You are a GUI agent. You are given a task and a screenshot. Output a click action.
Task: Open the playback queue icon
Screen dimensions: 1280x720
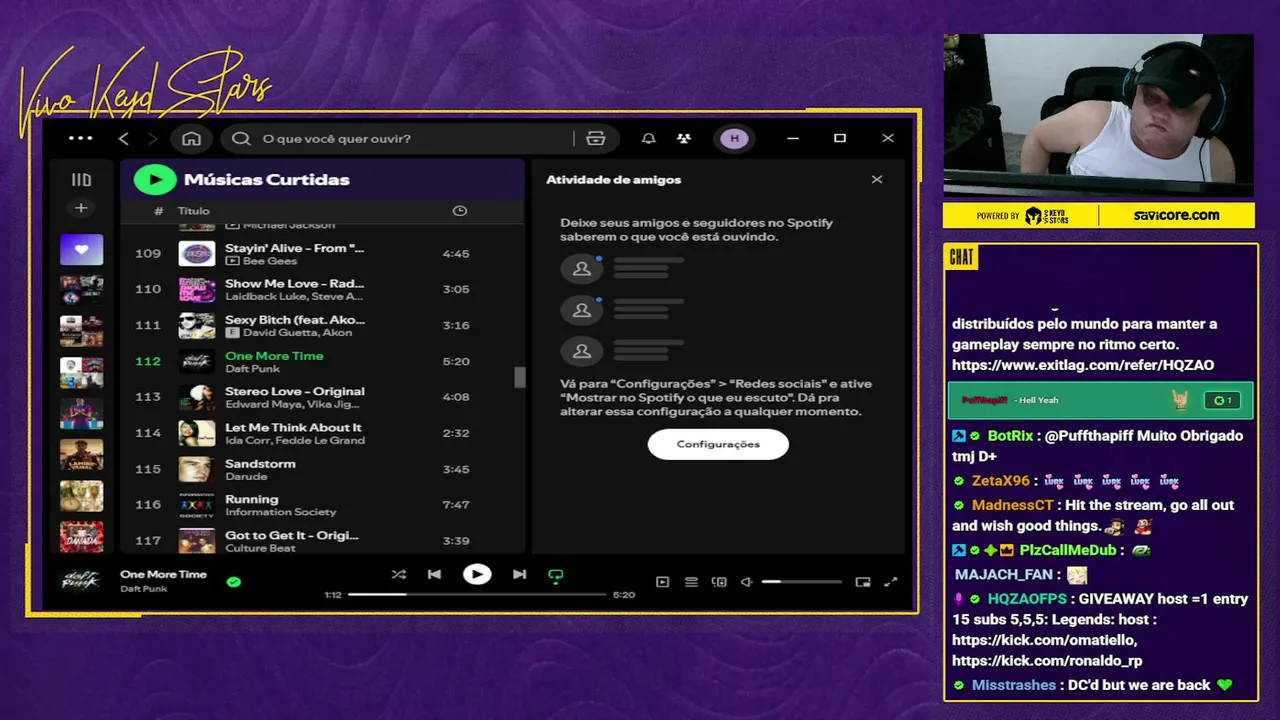(691, 582)
